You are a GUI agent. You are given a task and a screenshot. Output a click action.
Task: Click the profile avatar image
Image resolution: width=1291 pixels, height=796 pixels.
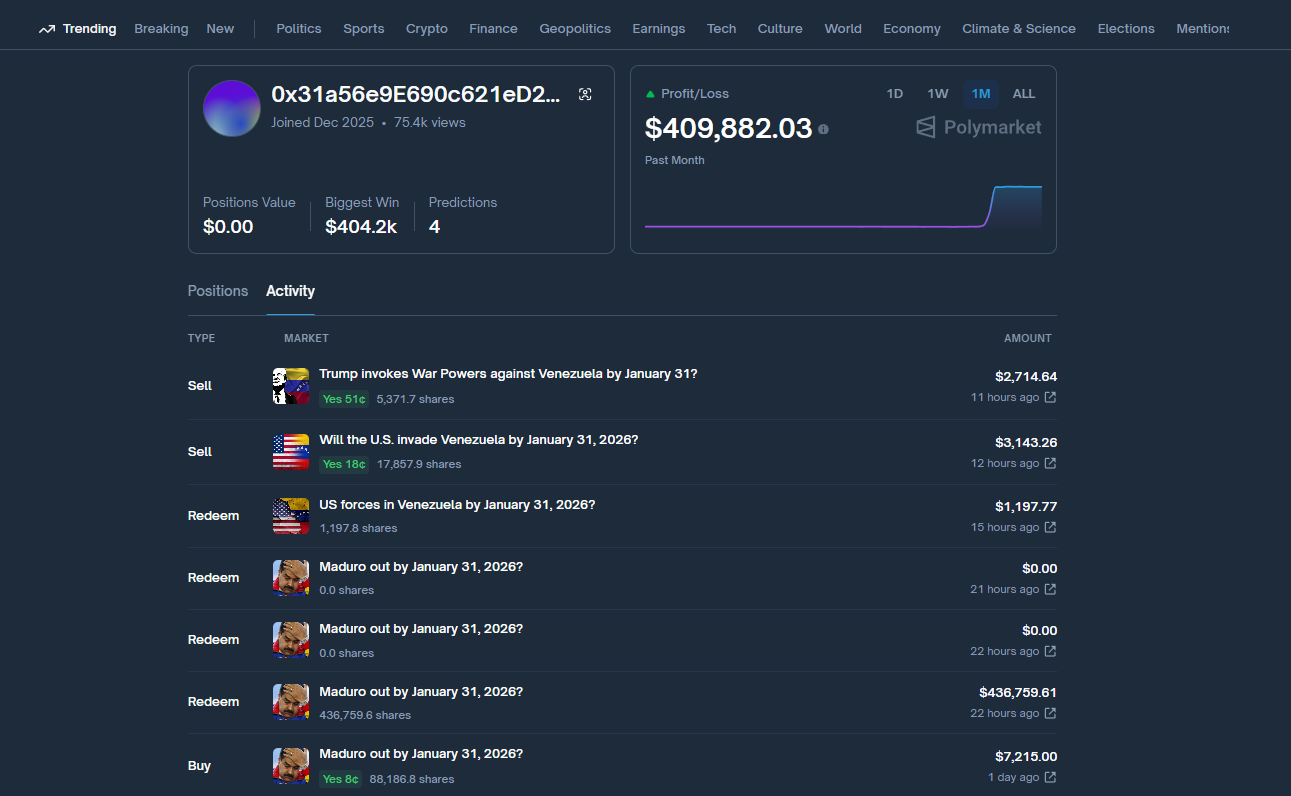click(x=231, y=108)
